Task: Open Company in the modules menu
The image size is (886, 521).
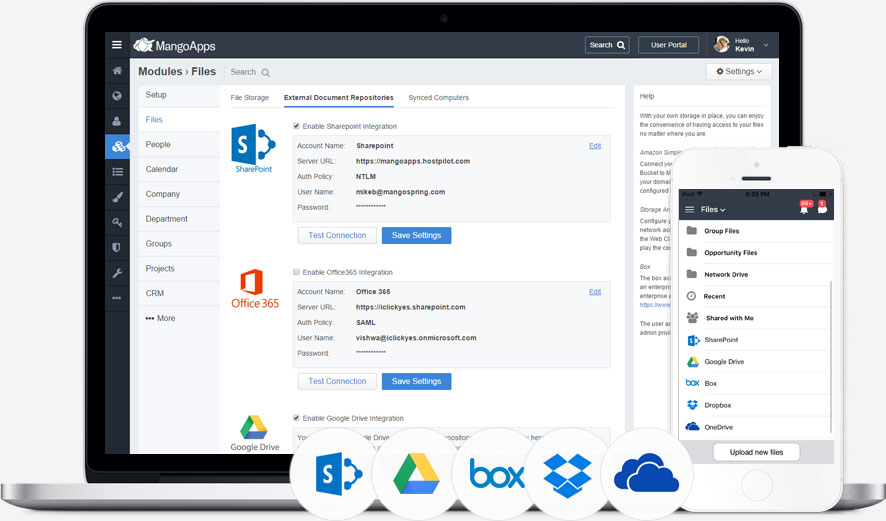Action: click(179, 194)
